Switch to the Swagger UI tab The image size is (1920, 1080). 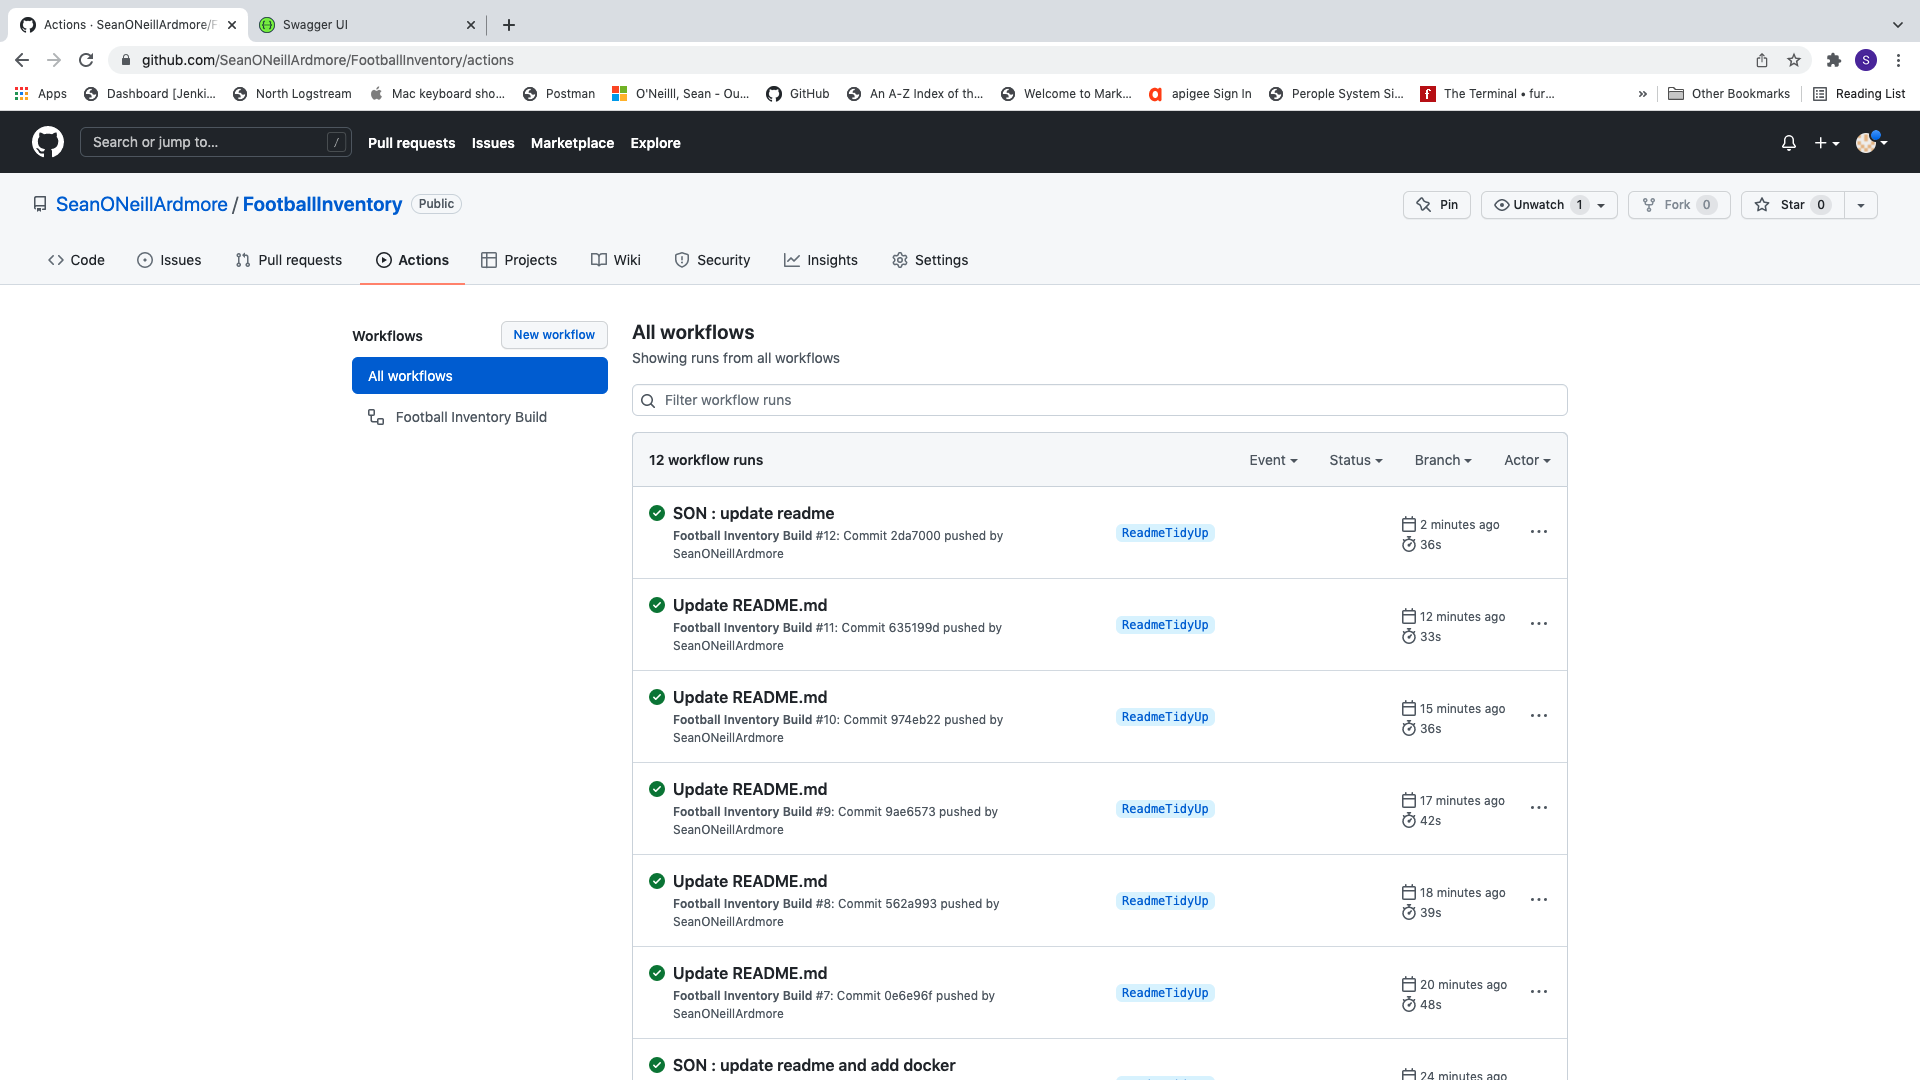(x=366, y=25)
